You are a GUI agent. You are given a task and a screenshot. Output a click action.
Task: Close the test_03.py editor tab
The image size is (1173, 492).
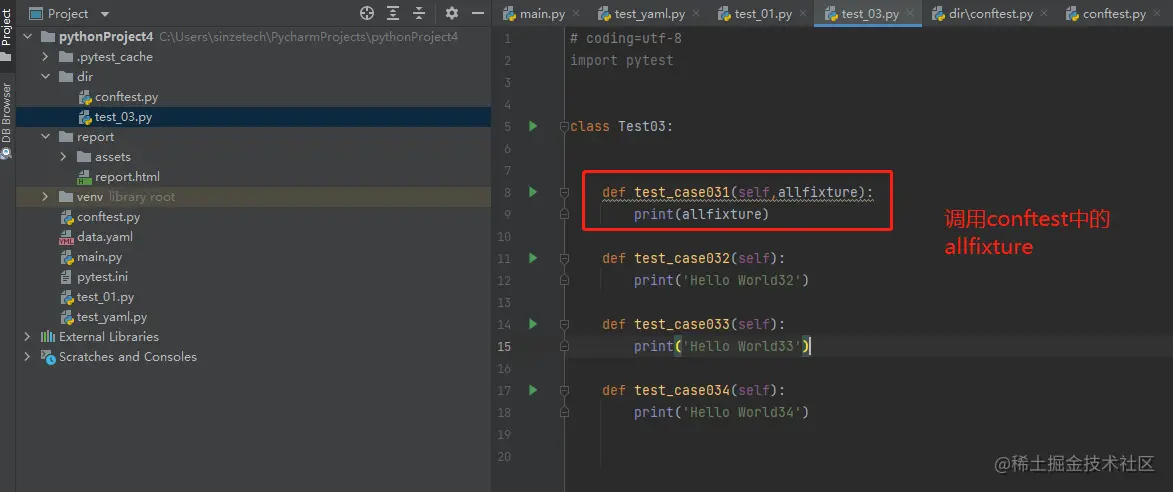click(x=910, y=13)
